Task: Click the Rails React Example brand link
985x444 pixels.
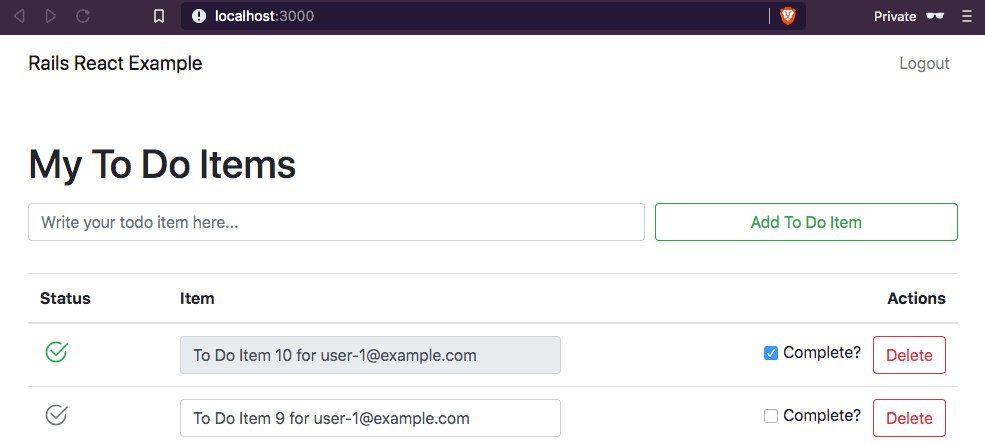Action: 115,63
